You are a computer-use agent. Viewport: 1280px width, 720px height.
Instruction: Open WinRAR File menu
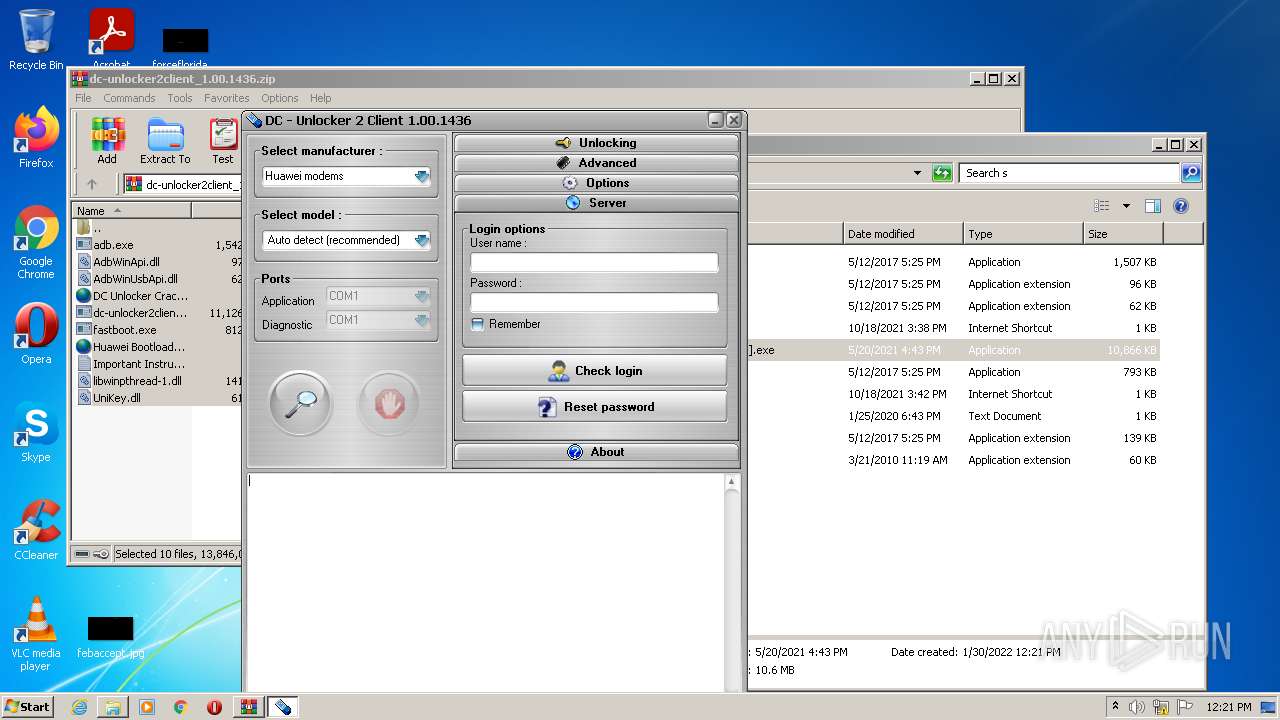coord(83,98)
